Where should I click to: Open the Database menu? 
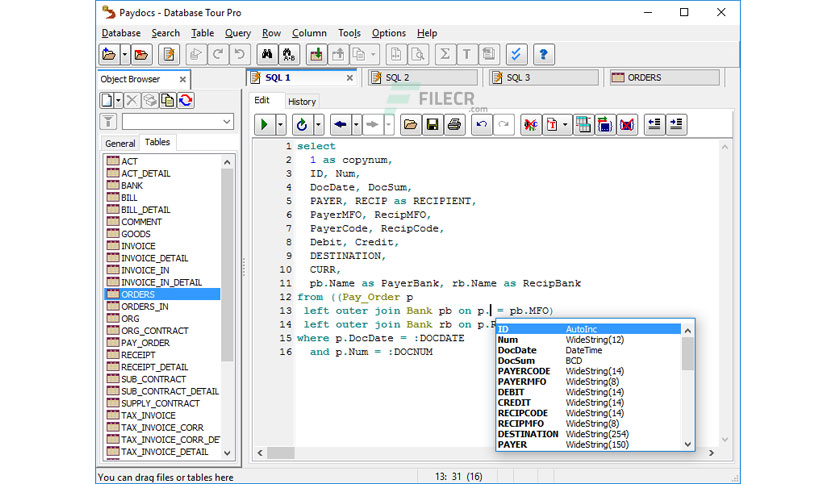click(x=121, y=33)
